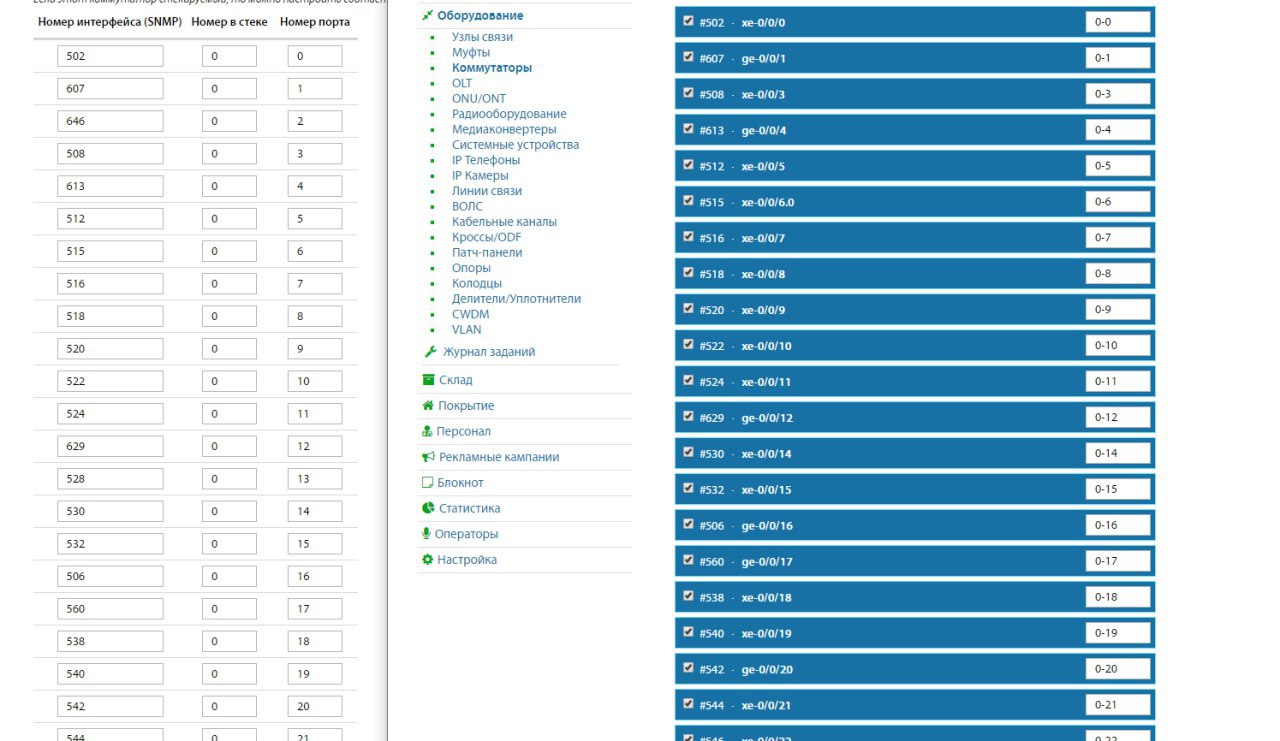
Task: Click SNMP interface field containing 646
Action: point(110,121)
